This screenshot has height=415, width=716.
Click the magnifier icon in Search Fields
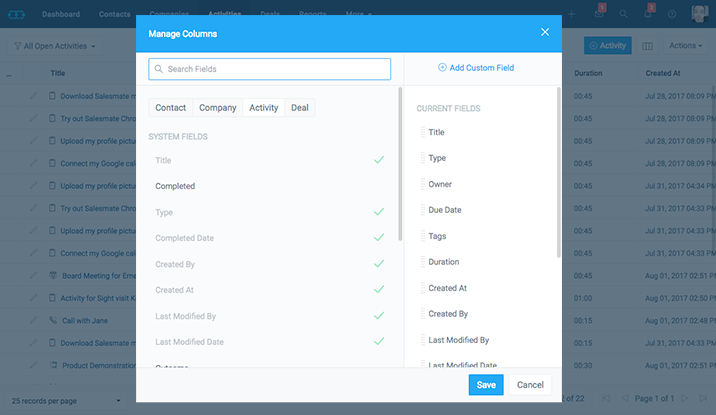click(x=158, y=69)
